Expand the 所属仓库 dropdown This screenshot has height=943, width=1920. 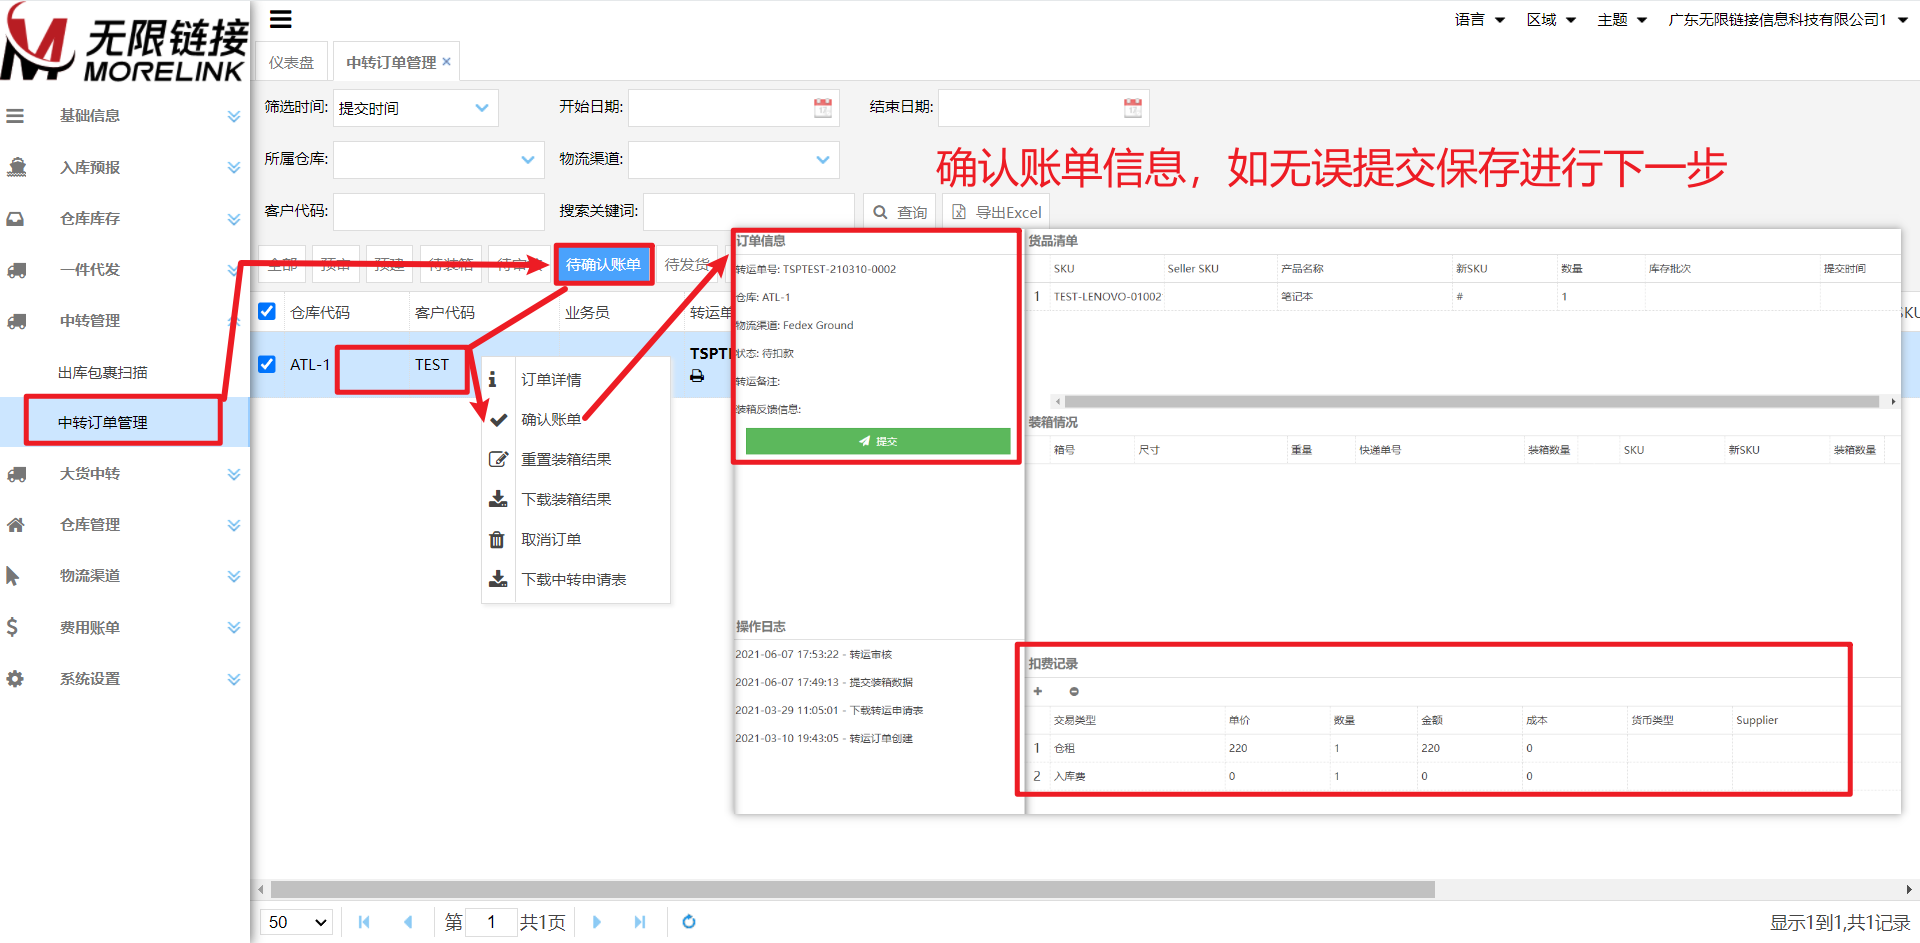coord(438,160)
